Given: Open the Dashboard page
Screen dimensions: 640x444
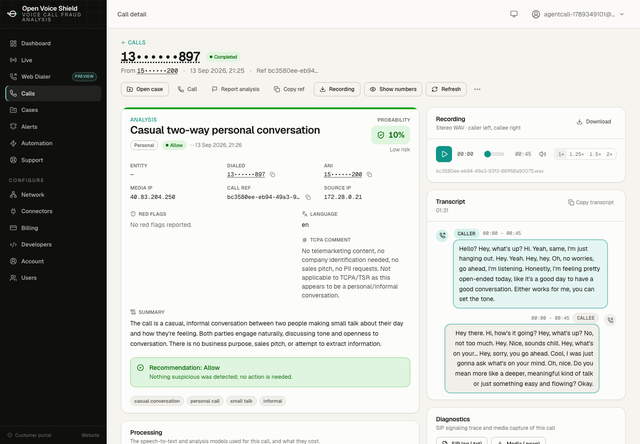Looking at the screenshot, I should coord(53,43).
